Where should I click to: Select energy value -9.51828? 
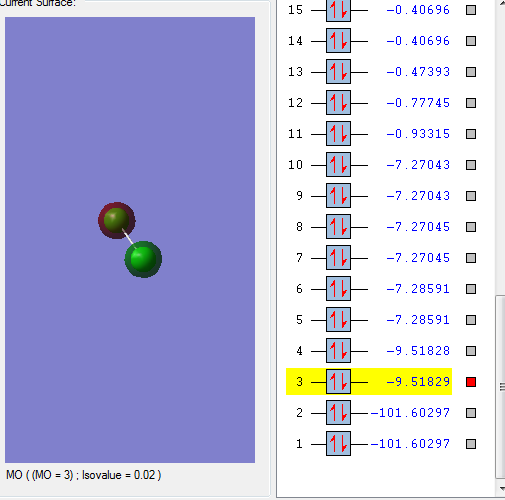418,351
